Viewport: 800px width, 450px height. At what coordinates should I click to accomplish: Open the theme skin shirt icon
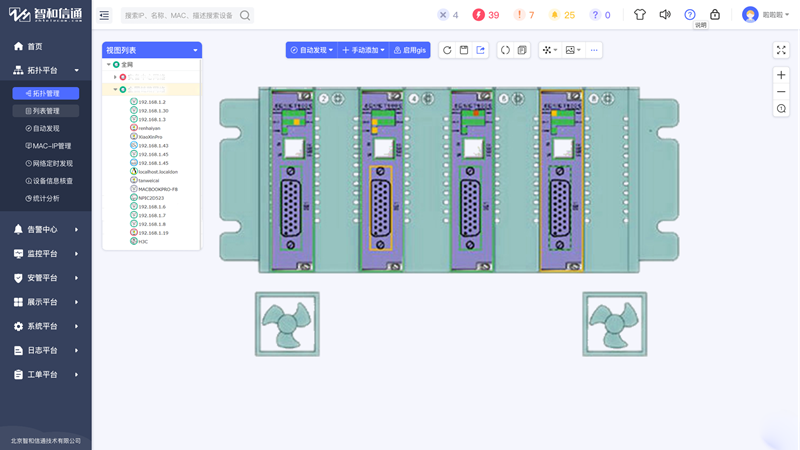[640, 14]
